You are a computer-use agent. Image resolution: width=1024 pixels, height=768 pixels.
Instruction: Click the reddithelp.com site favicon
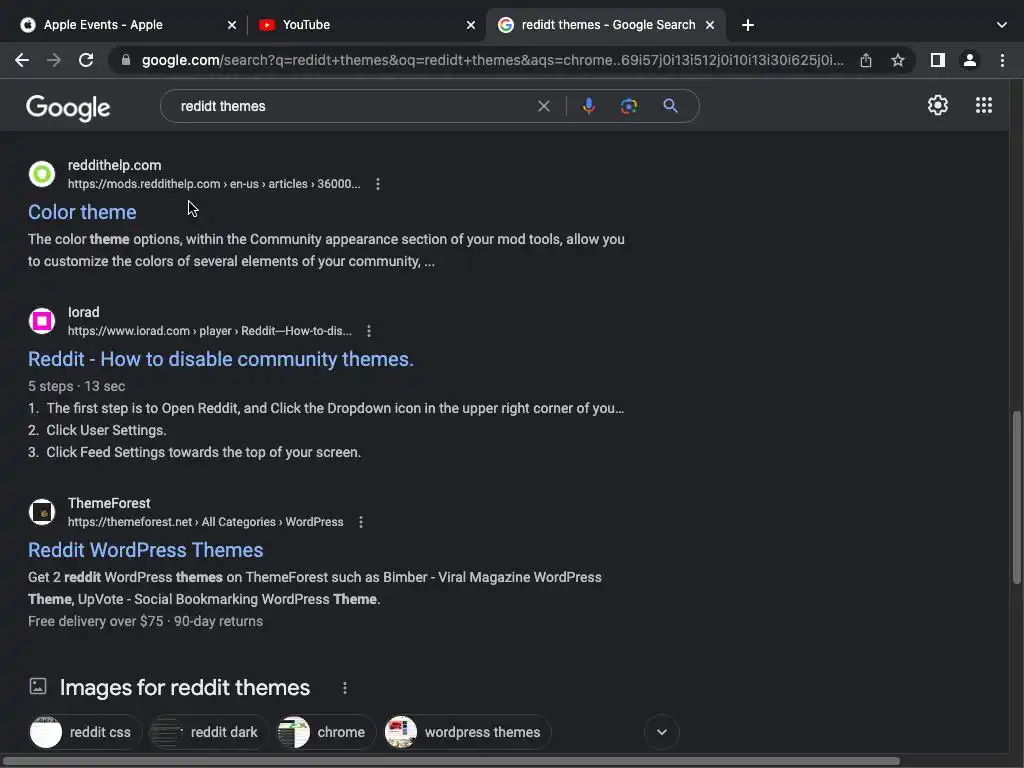[x=42, y=174]
